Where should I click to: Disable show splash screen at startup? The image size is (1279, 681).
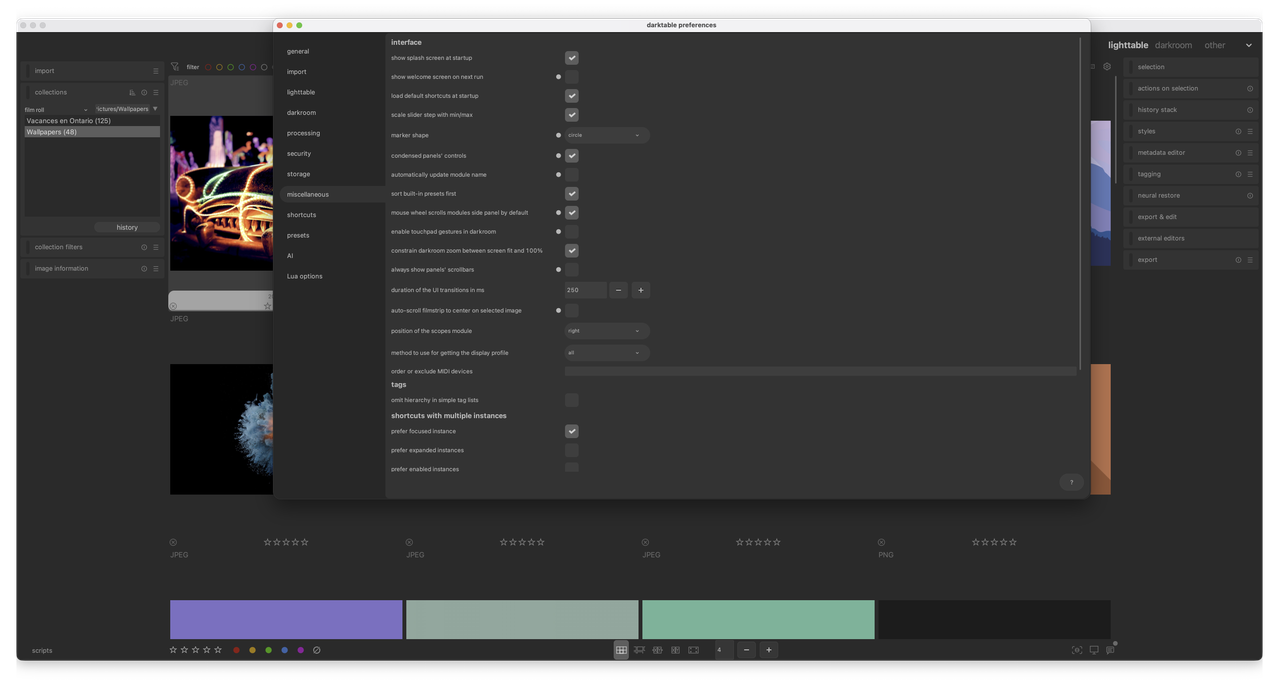coord(572,58)
